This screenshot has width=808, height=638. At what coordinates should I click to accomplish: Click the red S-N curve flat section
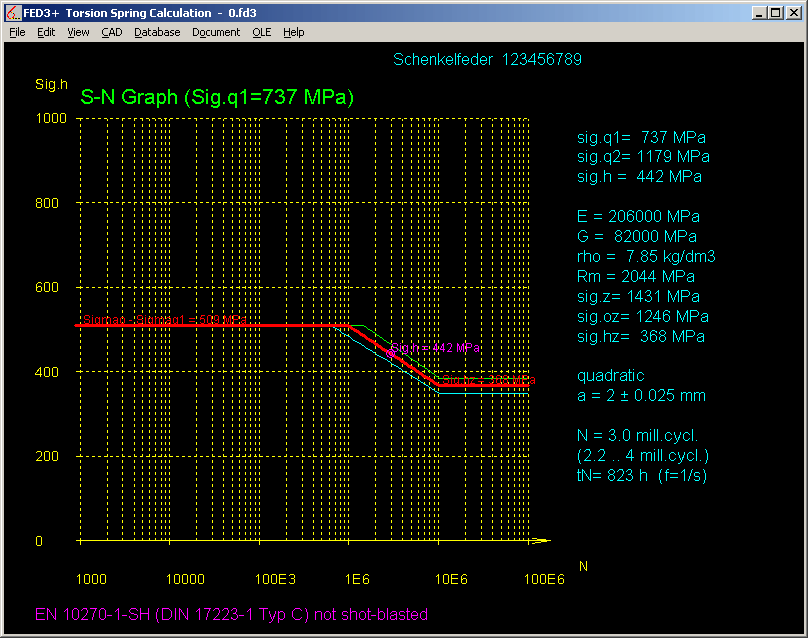[210, 325]
